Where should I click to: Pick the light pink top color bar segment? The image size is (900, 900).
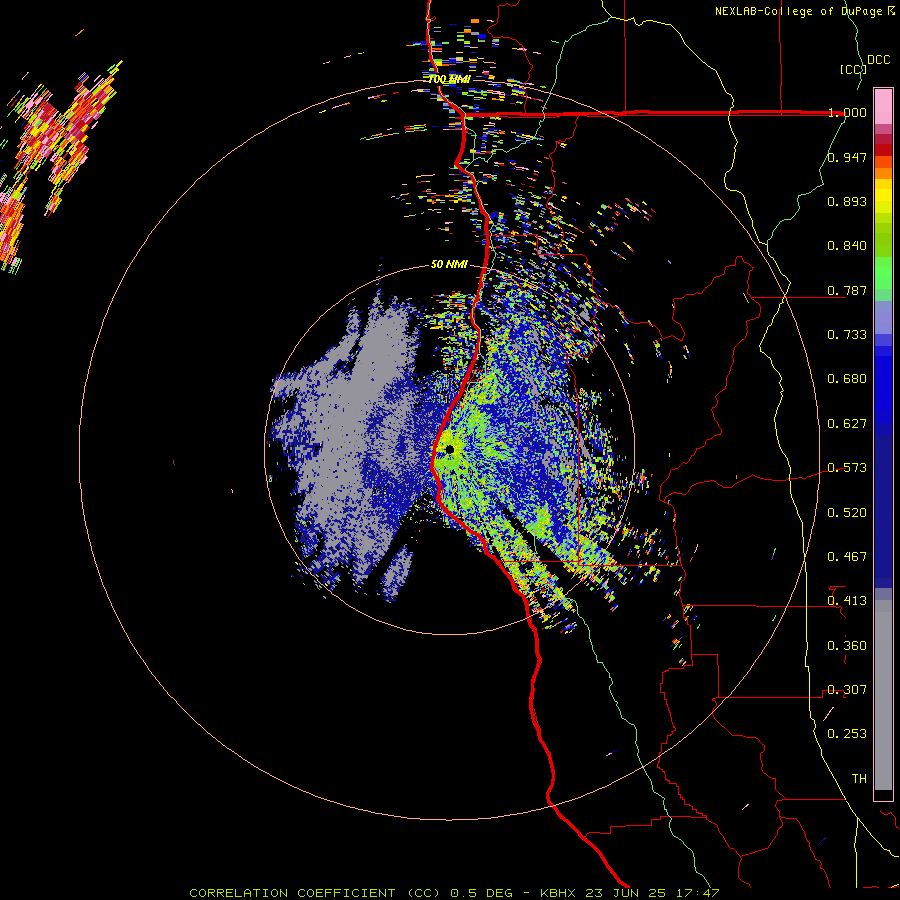(883, 107)
